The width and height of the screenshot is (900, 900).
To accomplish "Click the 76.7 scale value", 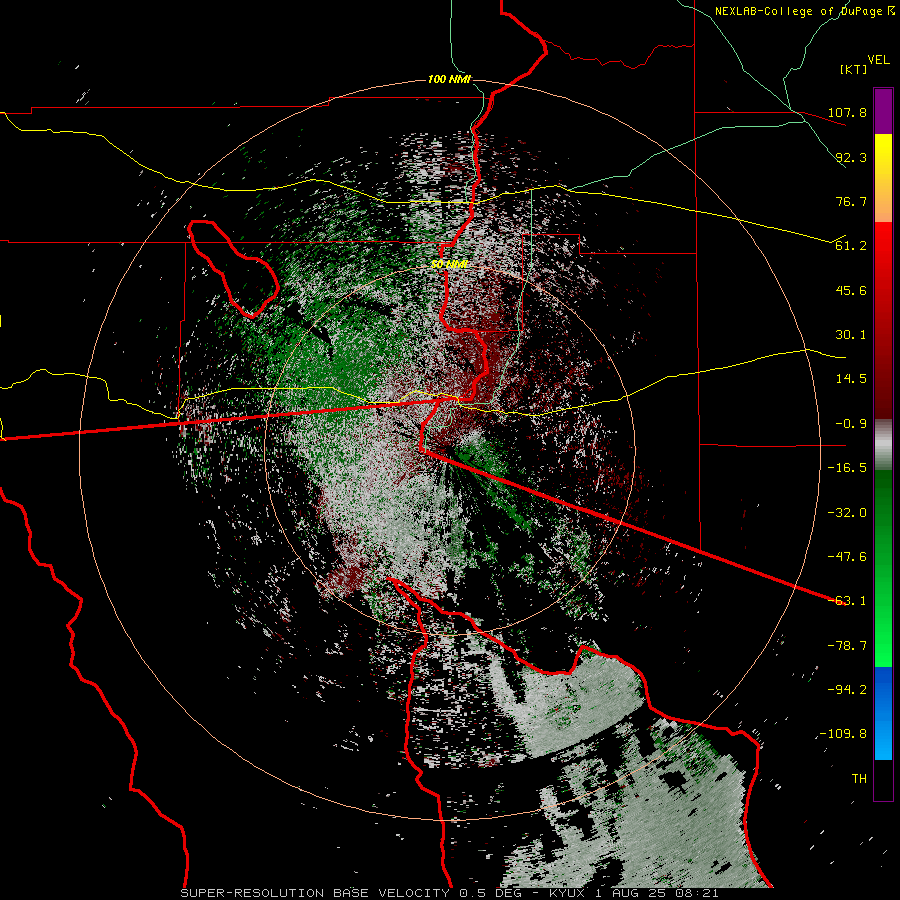I will (x=851, y=201).
